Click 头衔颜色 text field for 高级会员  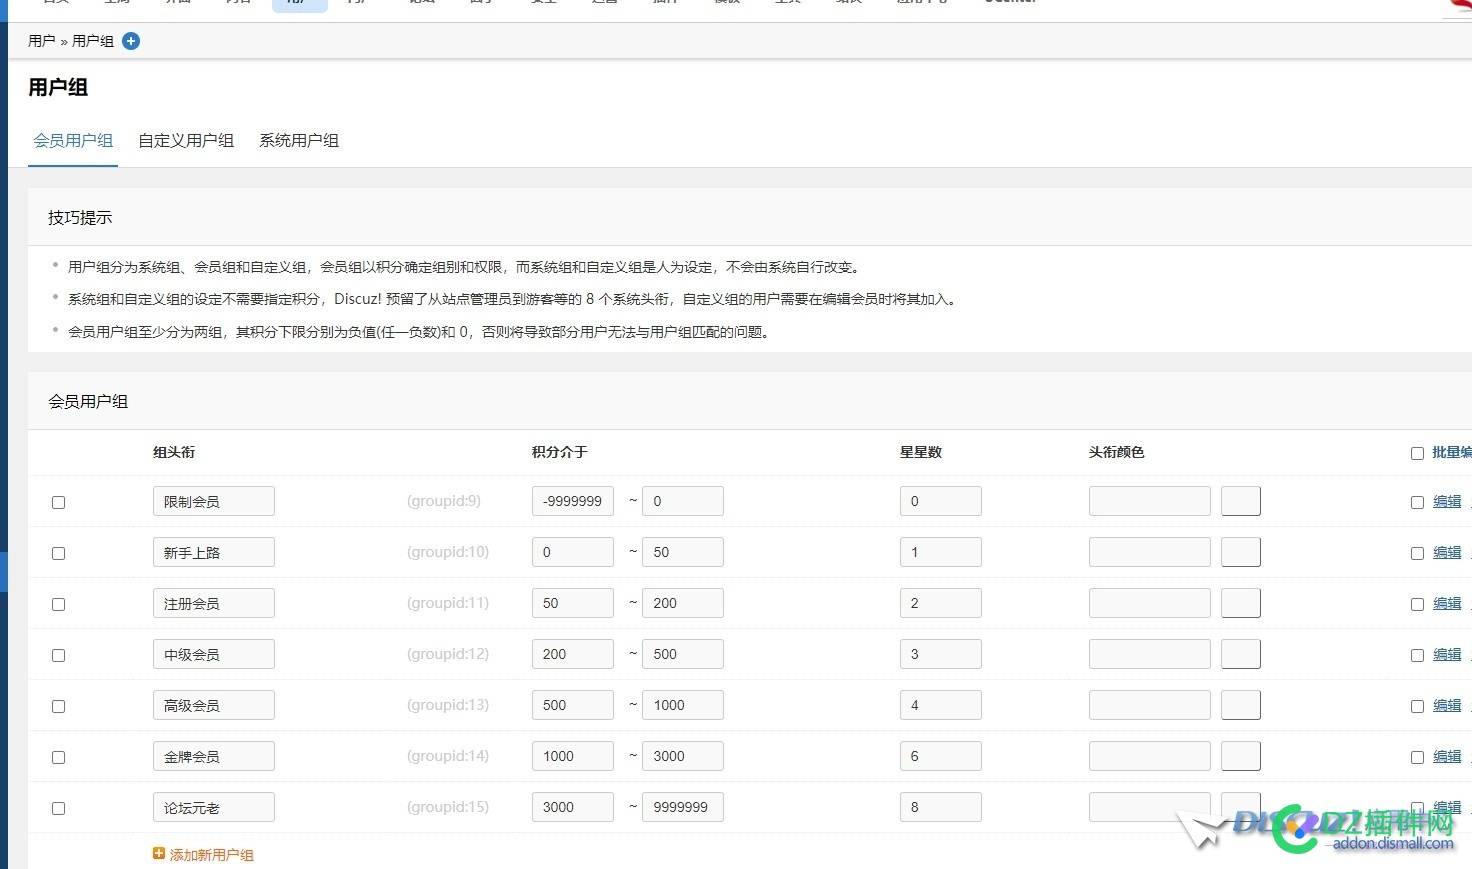[x=1150, y=705]
